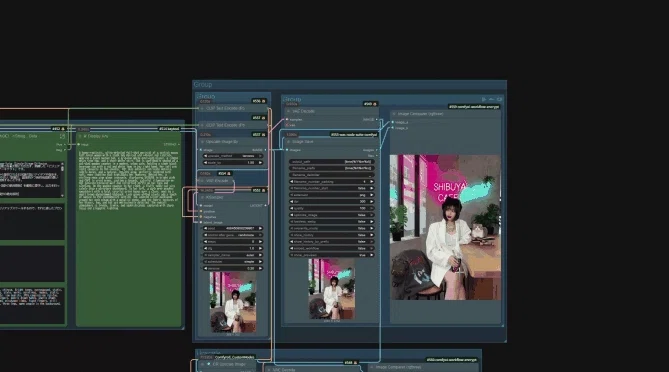Open the overwrite_mode dropdown in Image Save
Screen dimensions: 669x372
tap(332, 228)
